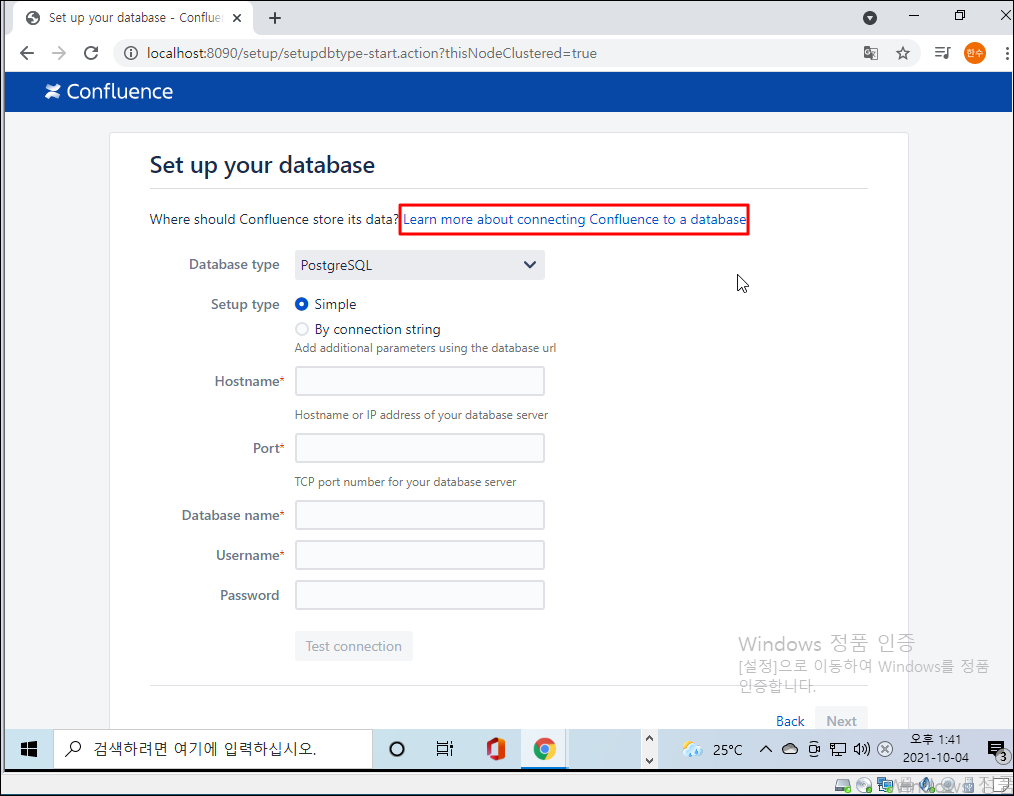1014x796 pixels.
Task: Select By connection string setup type
Action: (301, 329)
